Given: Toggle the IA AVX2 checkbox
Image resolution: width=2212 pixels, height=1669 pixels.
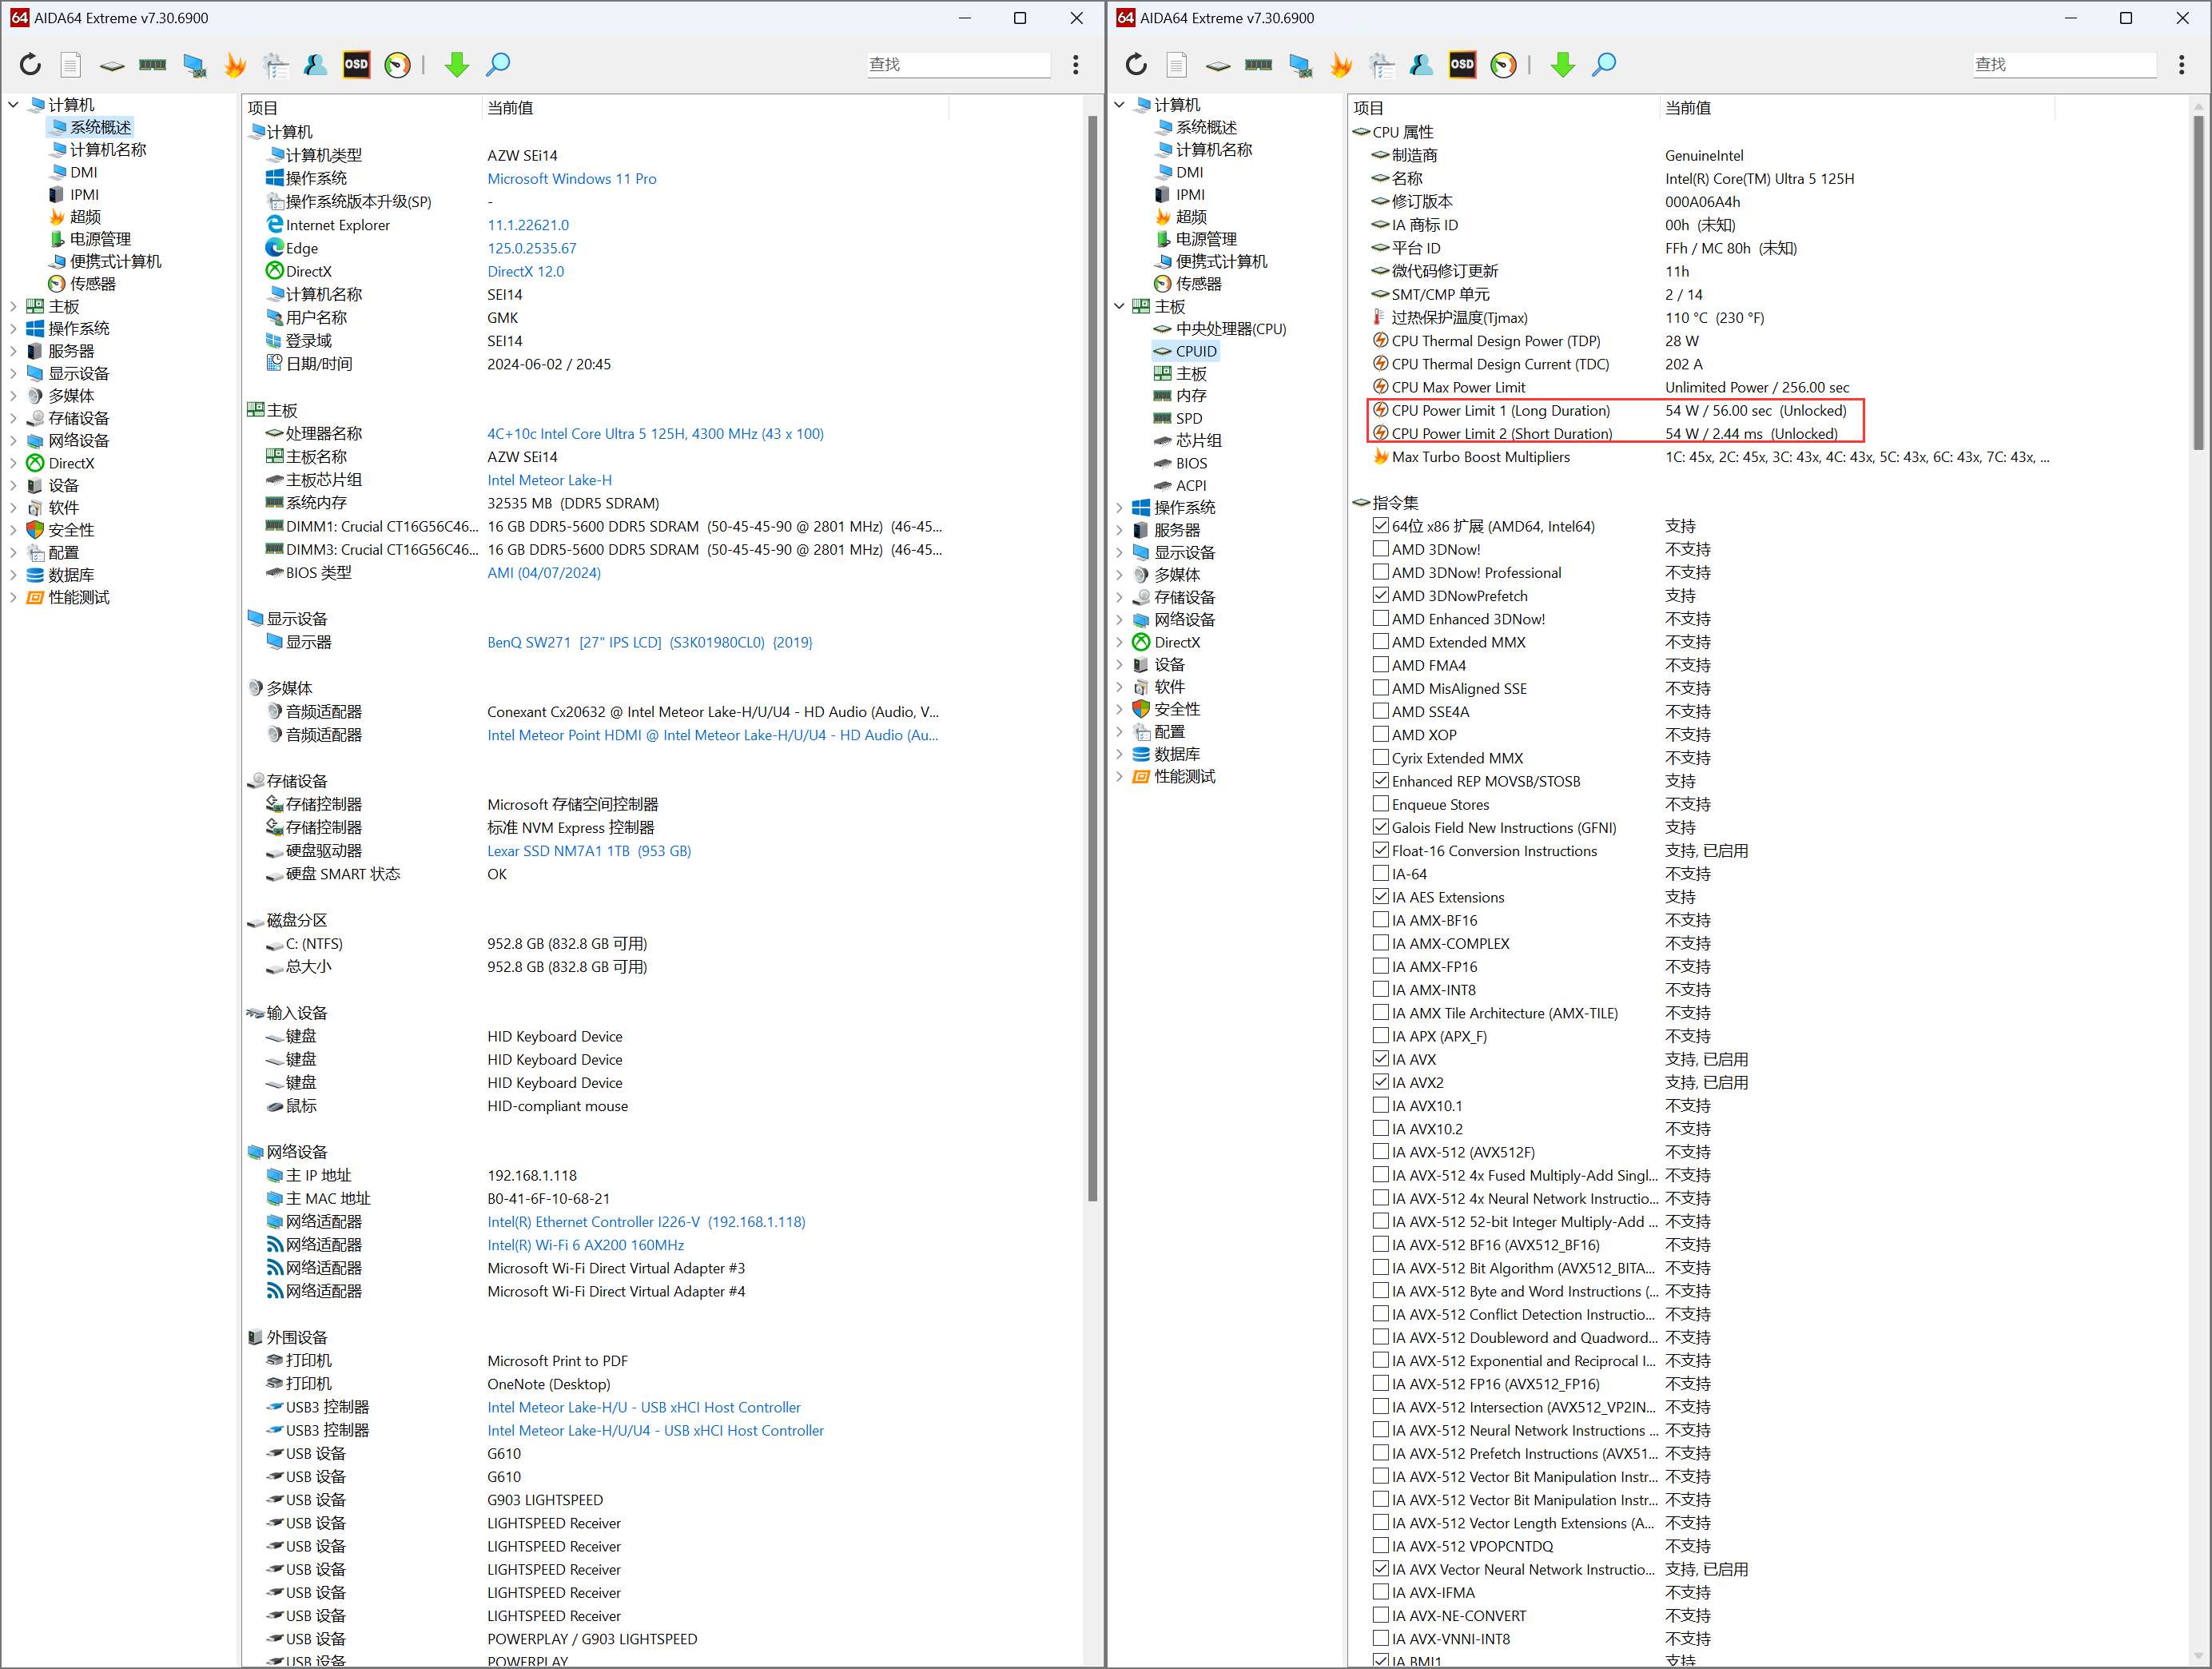Looking at the screenshot, I should point(1381,1082).
